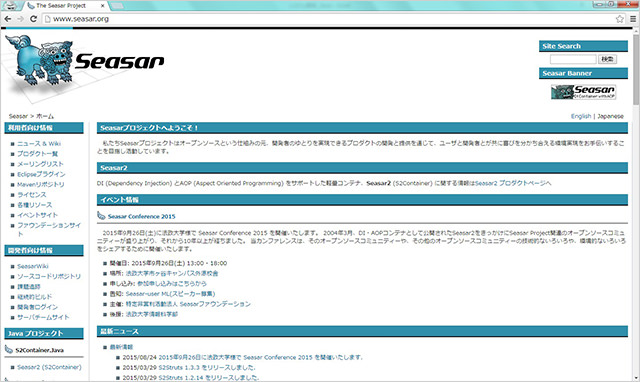This screenshot has width=640, height=382.
Task: Click the icon next to S2Container.Java
Action: click(9, 349)
